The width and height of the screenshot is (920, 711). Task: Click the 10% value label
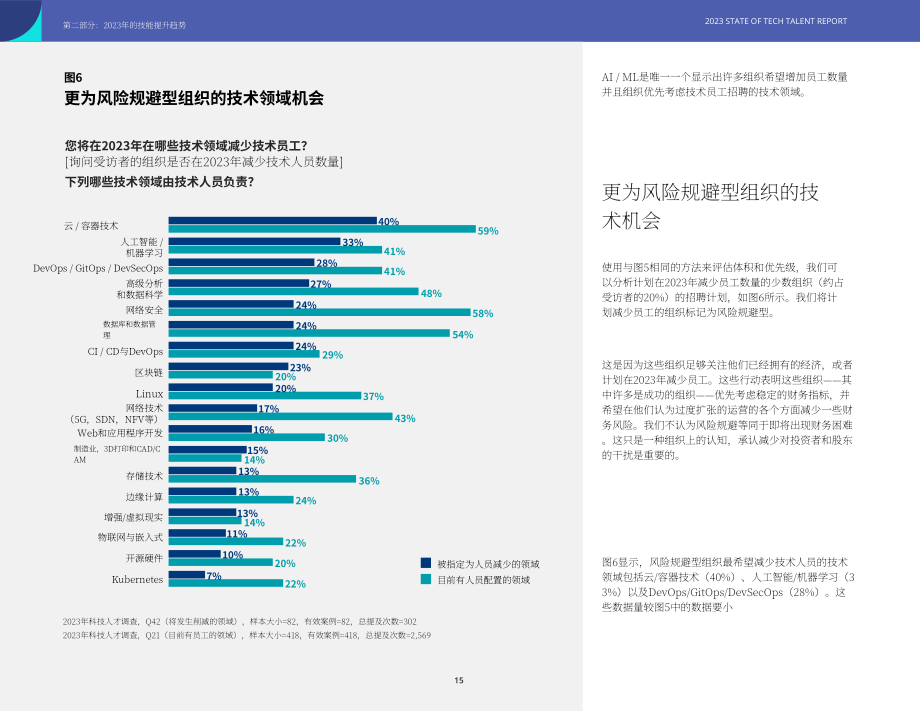(x=232, y=555)
